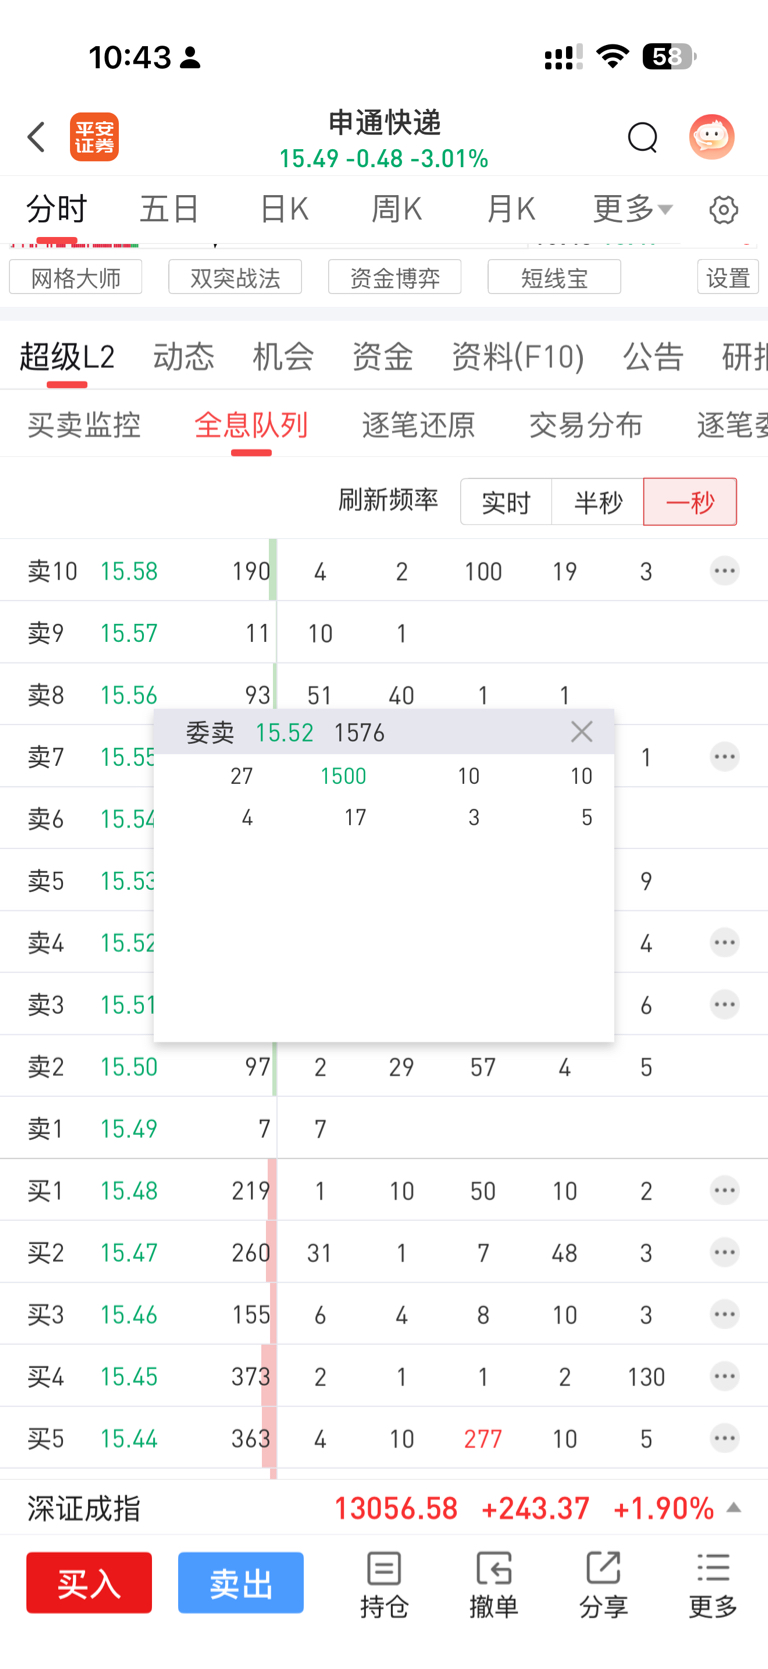Select the 一秒 refresh option
This screenshot has height=1669, width=768.
tap(690, 502)
